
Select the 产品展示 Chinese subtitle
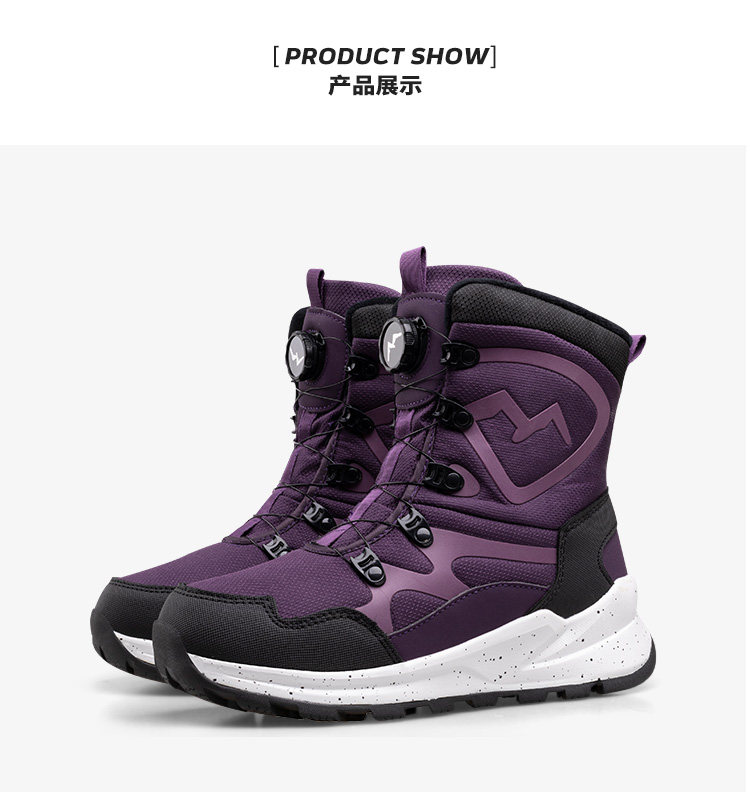pos(375,85)
